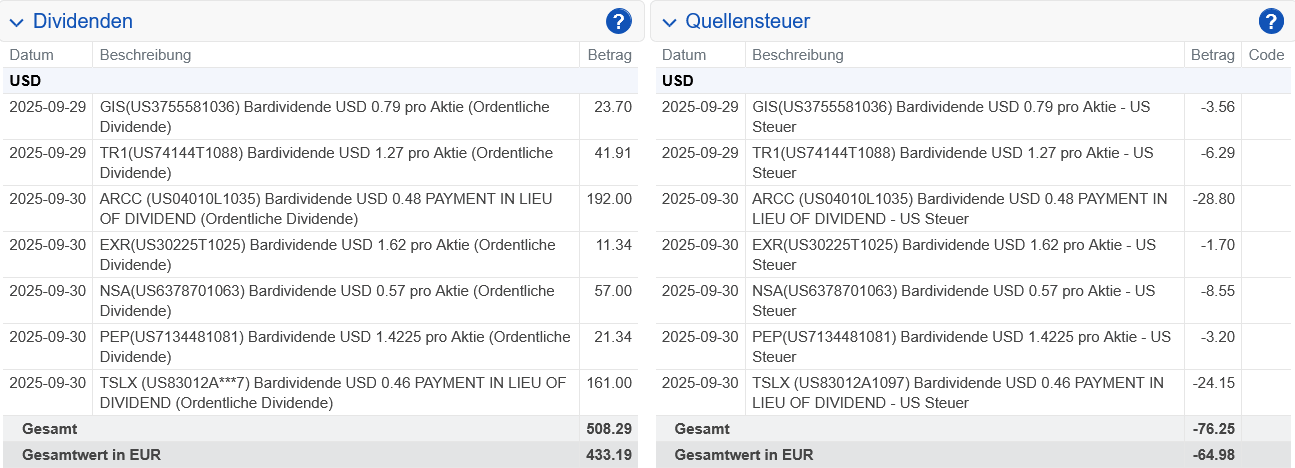
Task: Click the Dividenden Gesamt total 508.29
Action: point(609,429)
